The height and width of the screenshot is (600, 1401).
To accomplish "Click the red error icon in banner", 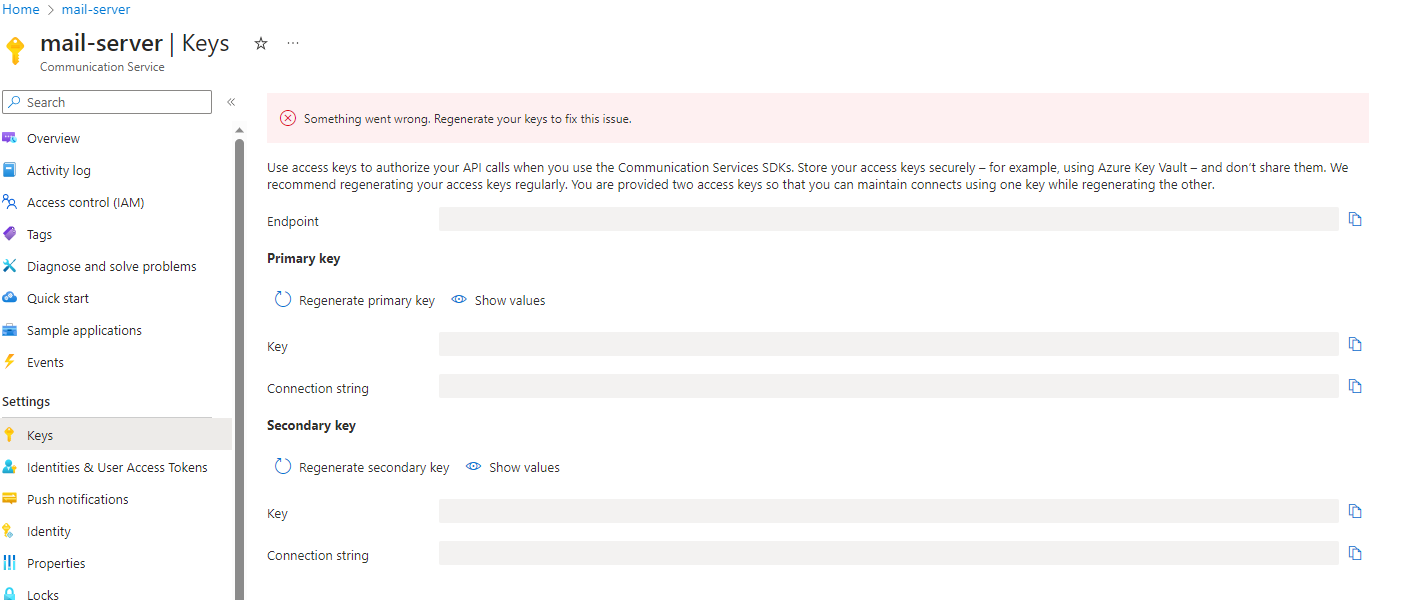I will 288,118.
